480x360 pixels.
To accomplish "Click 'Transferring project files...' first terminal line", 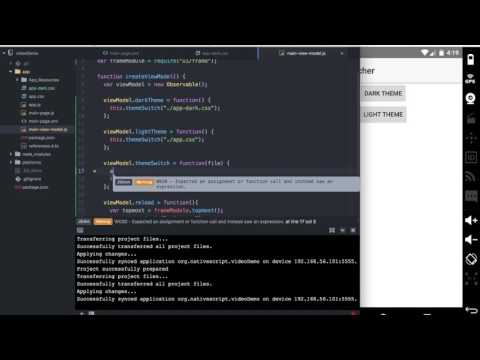I will point(122,239).
